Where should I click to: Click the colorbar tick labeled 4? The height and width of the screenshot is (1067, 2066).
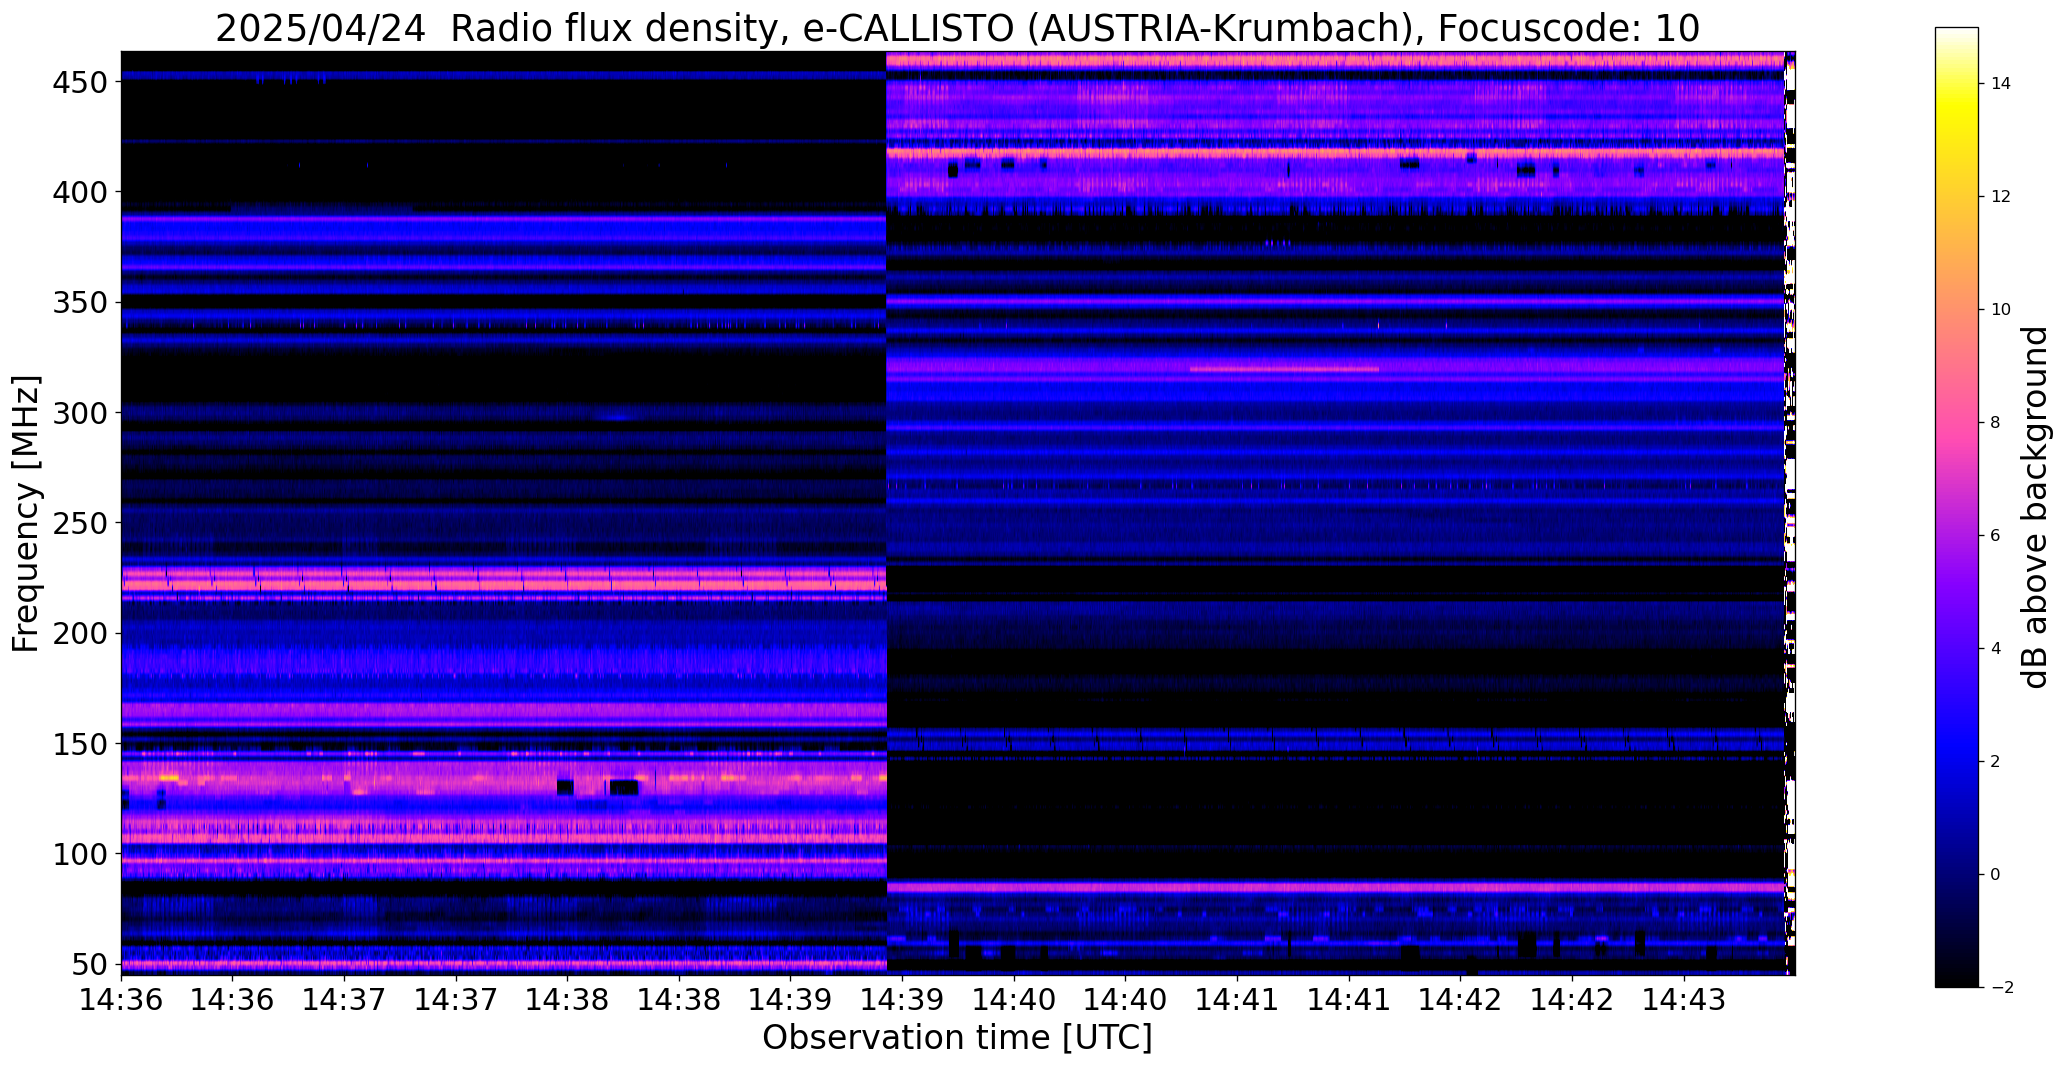[1996, 649]
